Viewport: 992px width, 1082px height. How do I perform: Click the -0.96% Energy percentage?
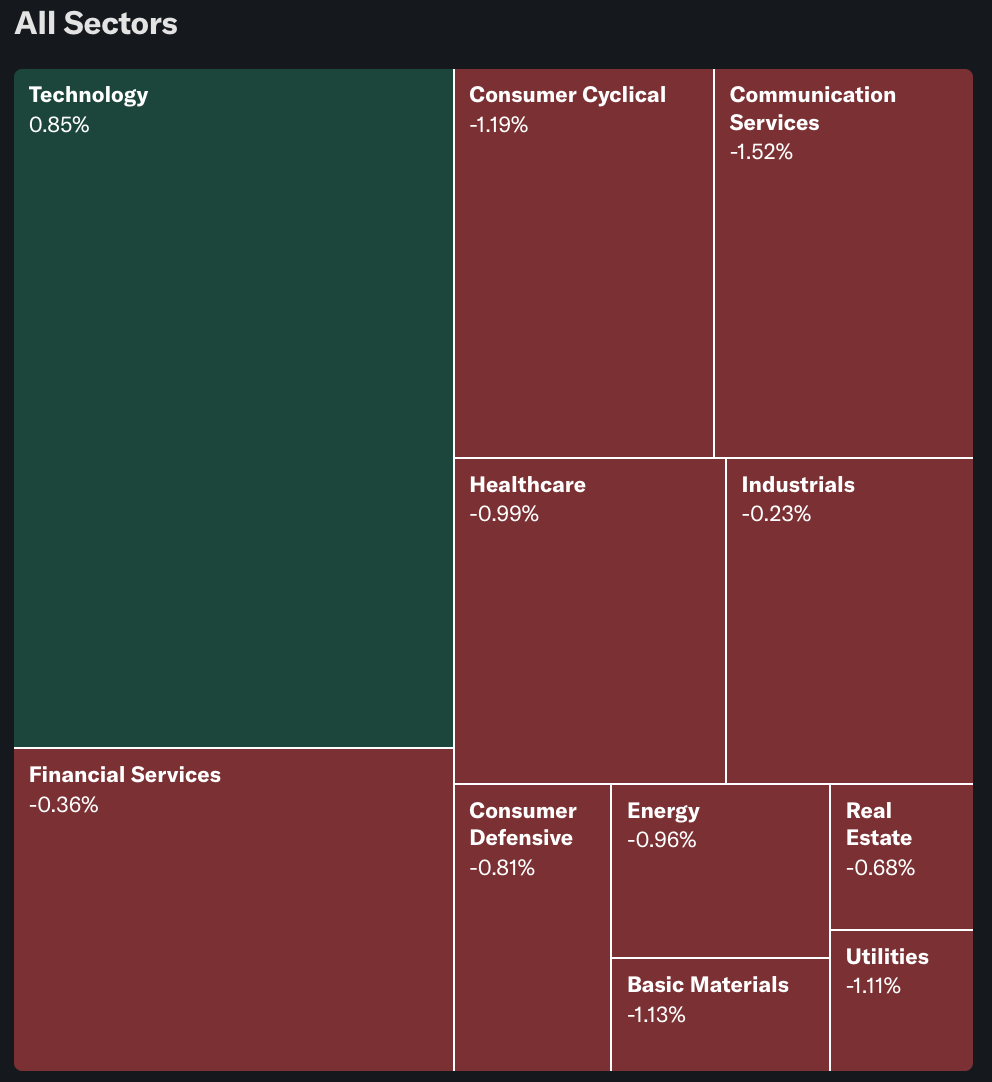661,840
